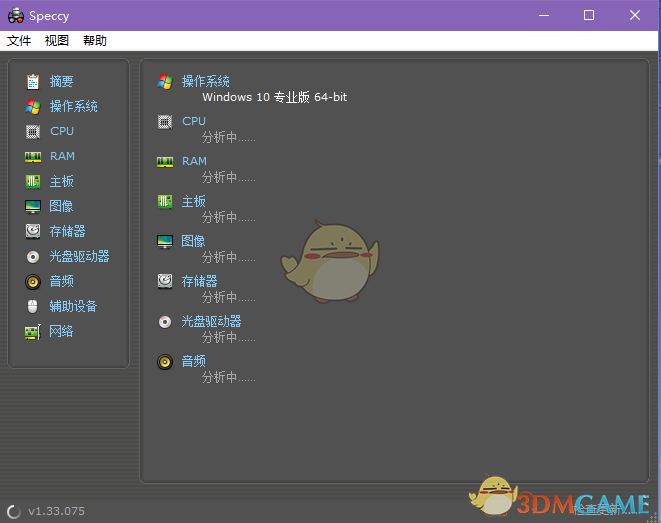Click the Summary clipboard icon in sidebar
Image resolution: width=661 pixels, height=523 pixels.
point(33,82)
